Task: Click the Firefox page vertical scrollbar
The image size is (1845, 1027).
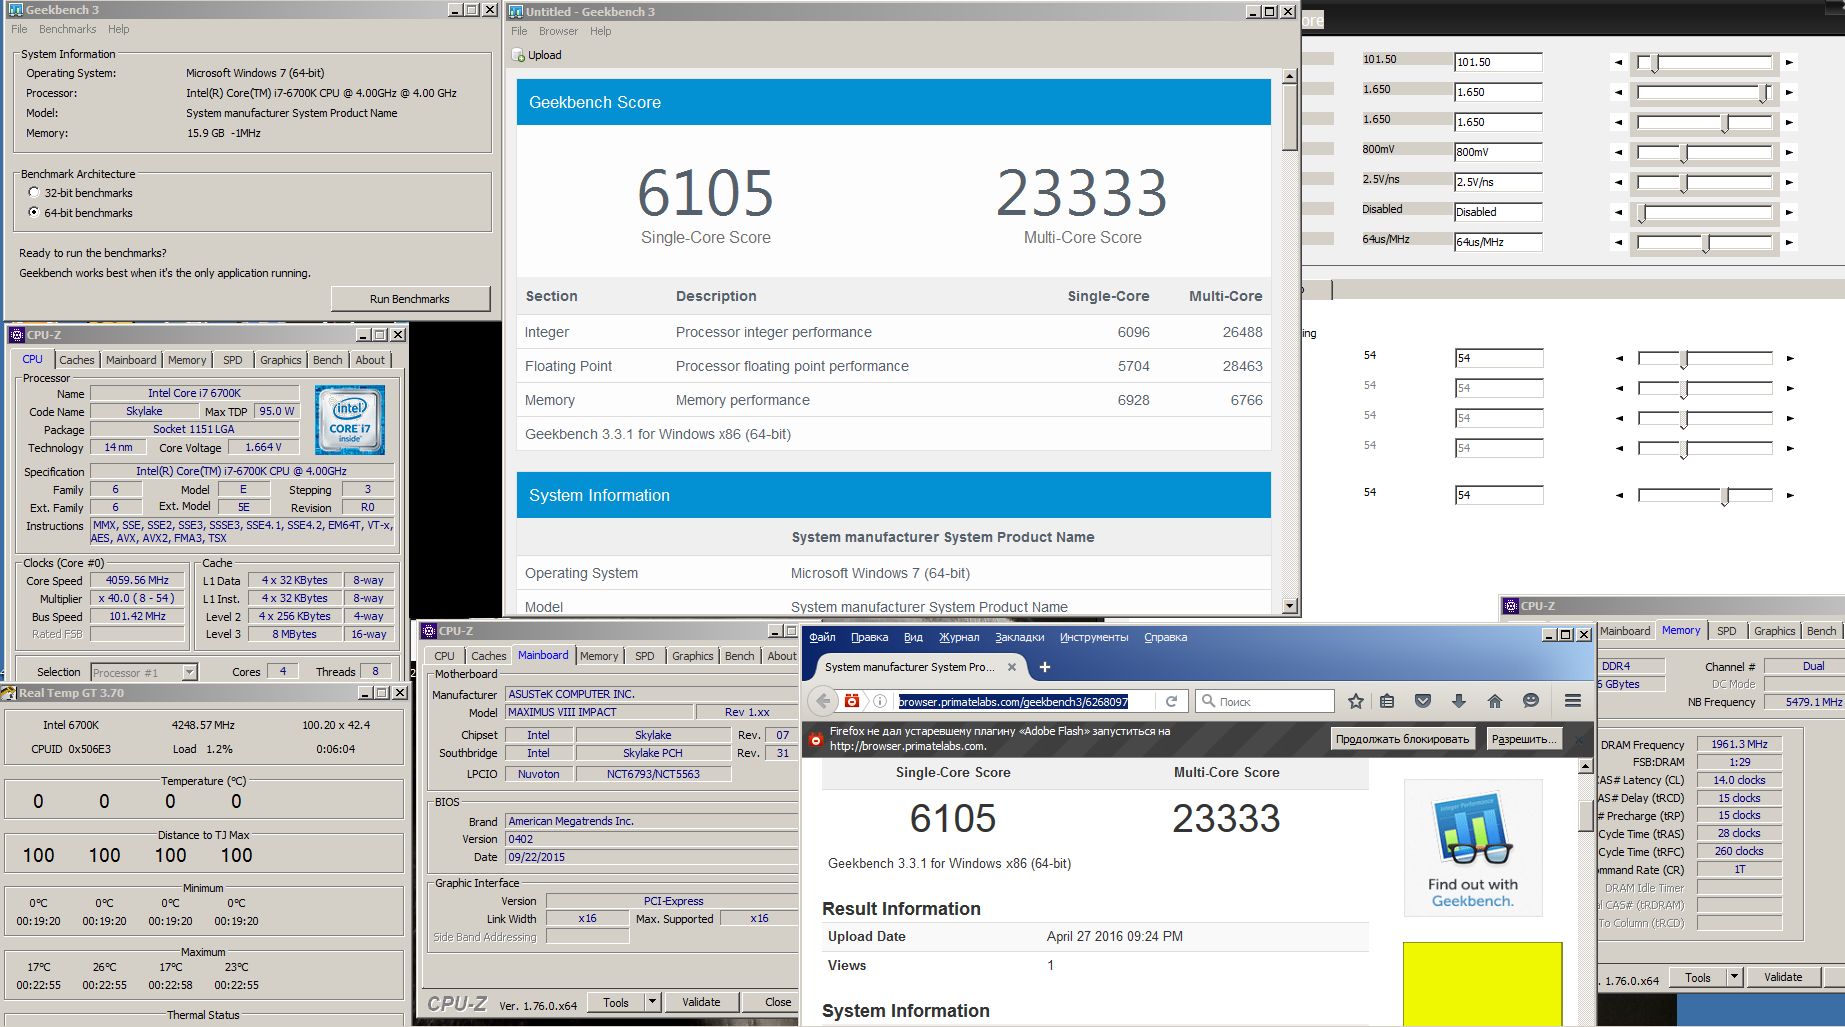Action: coord(1585,892)
